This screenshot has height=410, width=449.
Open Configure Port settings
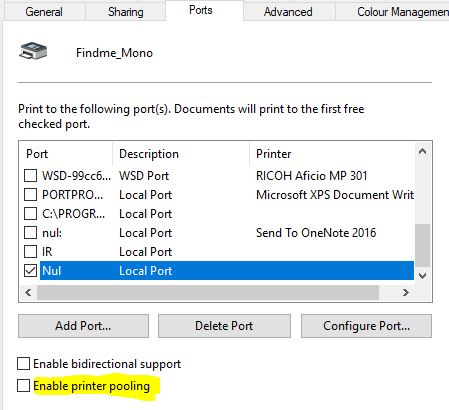[366, 326]
